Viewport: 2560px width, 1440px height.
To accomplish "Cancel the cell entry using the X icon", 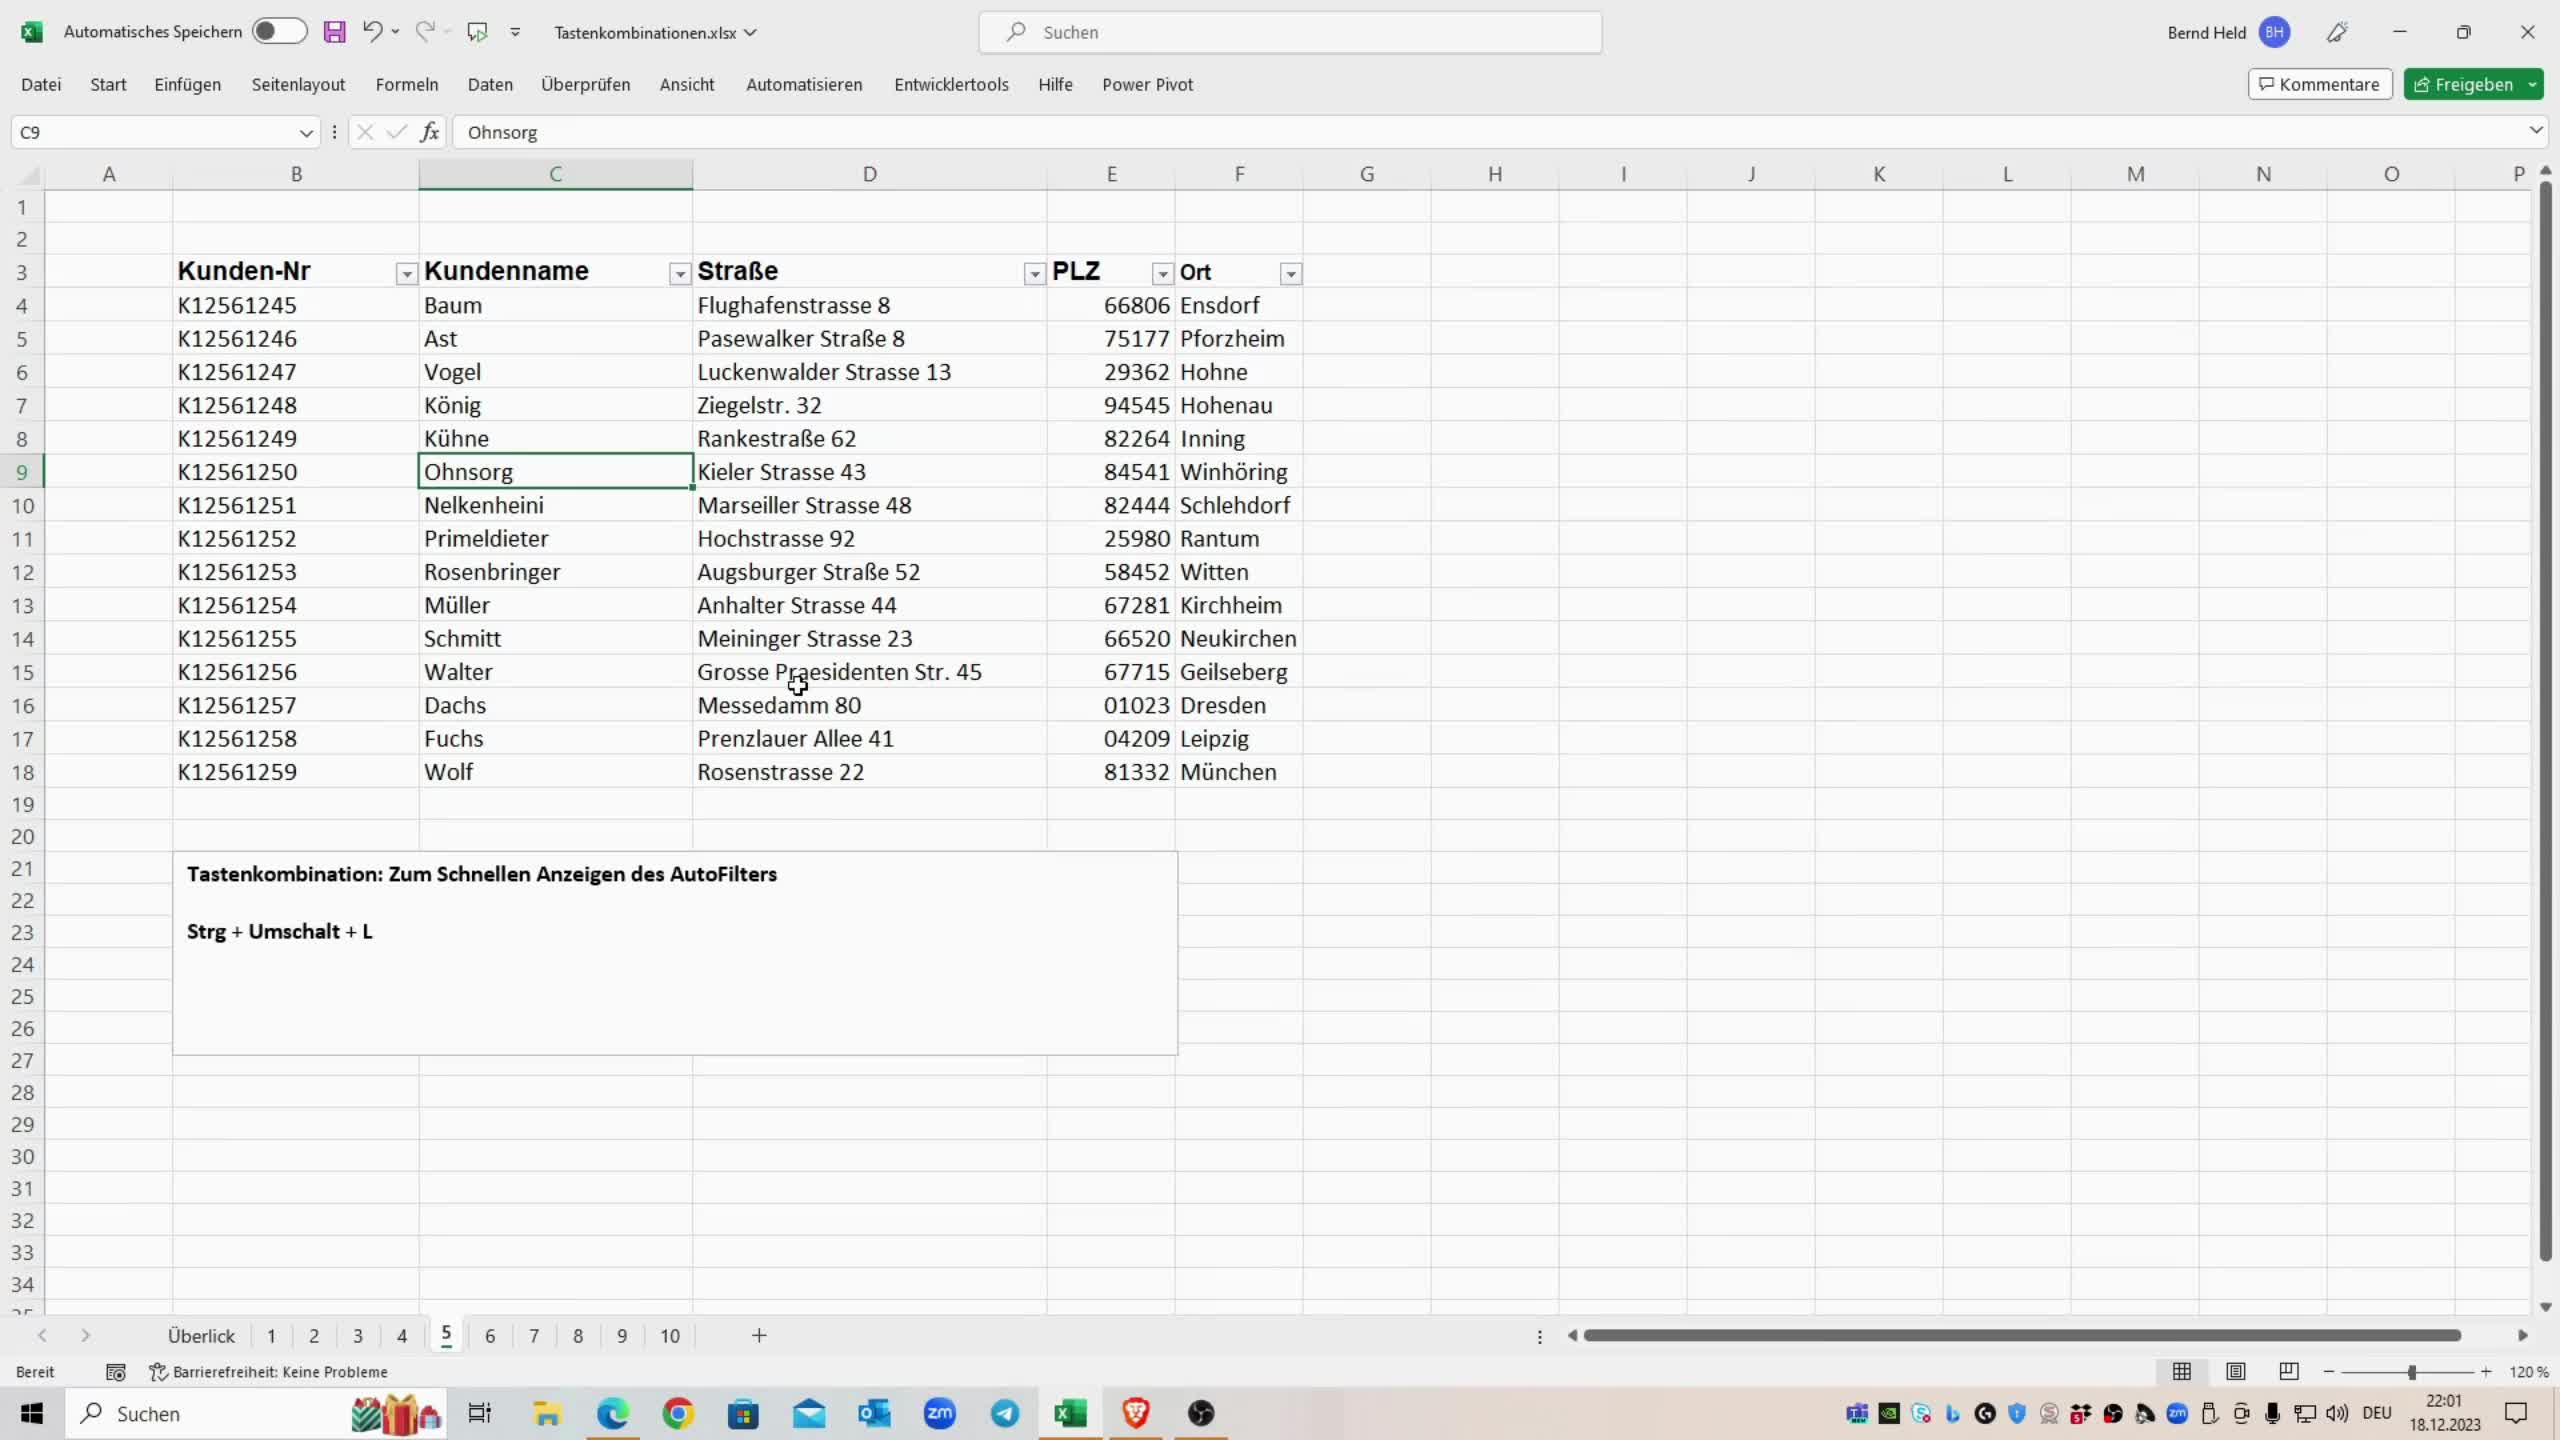I will pyautogui.click(x=364, y=131).
